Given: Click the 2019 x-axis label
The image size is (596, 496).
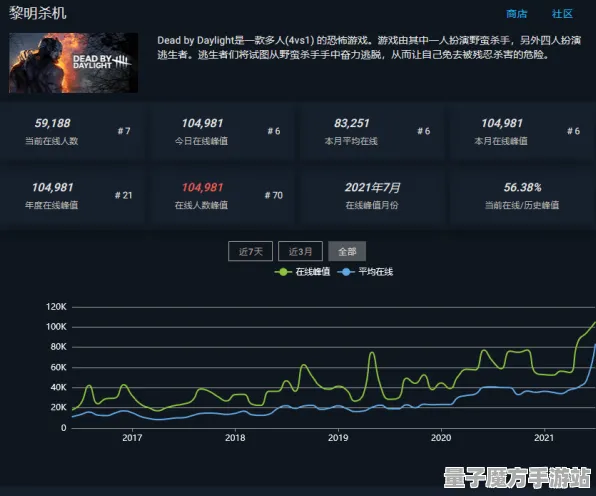Looking at the screenshot, I should tap(338, 438).
